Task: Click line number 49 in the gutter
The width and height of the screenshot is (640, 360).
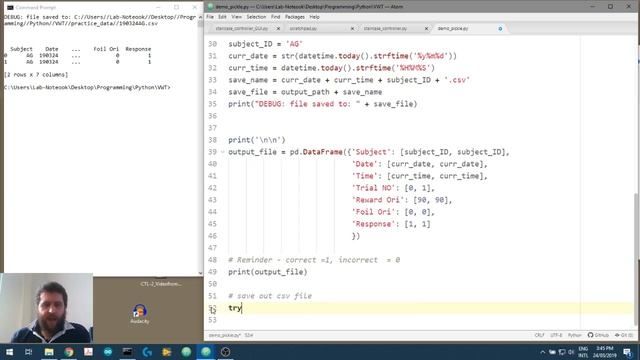Action: click(212, 272)
